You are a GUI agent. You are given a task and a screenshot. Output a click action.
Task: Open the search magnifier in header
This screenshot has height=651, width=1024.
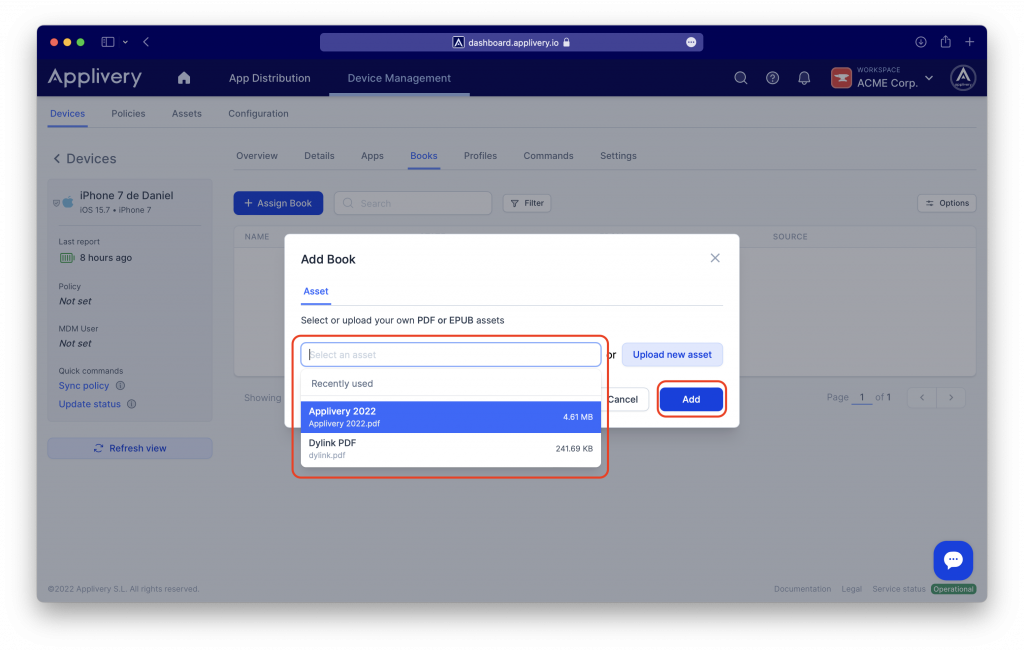[x=741, y=78]
